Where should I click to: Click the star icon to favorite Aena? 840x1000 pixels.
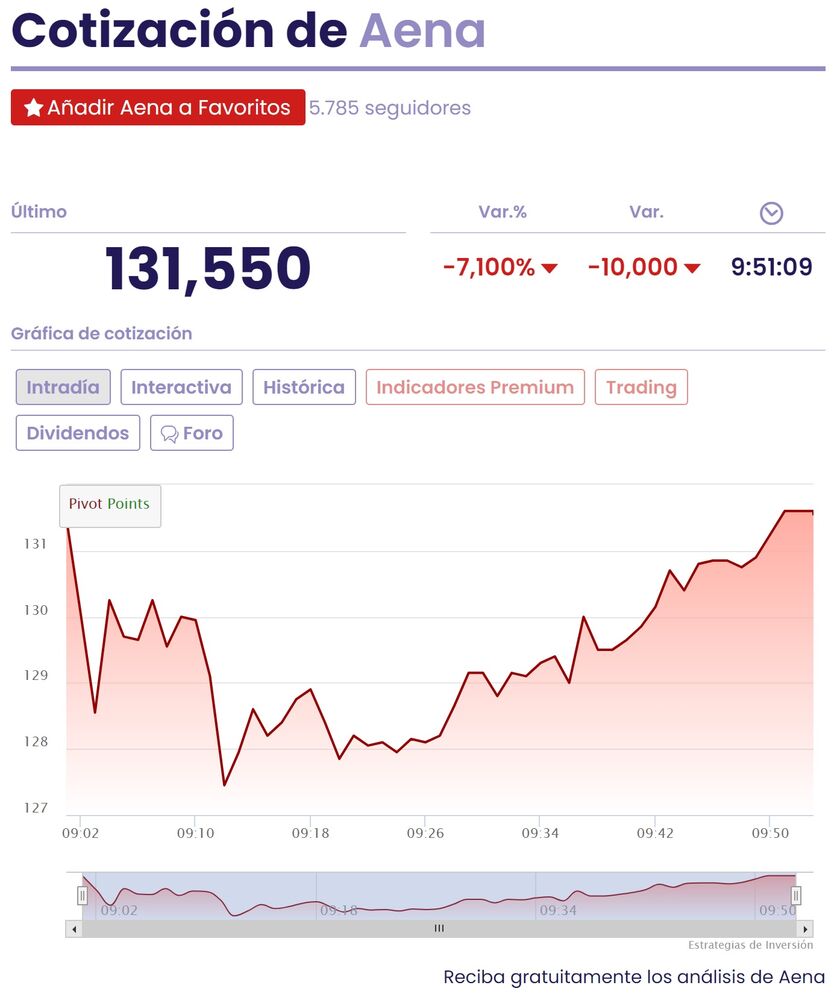tap(33, 108)
